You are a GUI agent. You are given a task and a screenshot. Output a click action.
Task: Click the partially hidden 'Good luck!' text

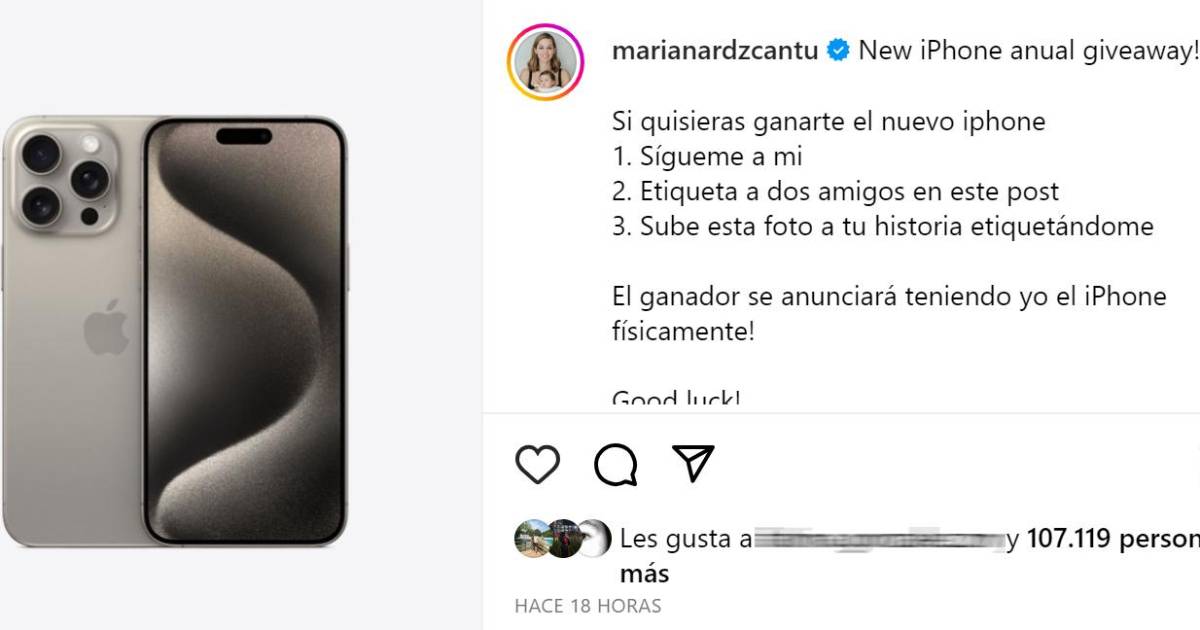pyautogui.click(x=676, y=400)
